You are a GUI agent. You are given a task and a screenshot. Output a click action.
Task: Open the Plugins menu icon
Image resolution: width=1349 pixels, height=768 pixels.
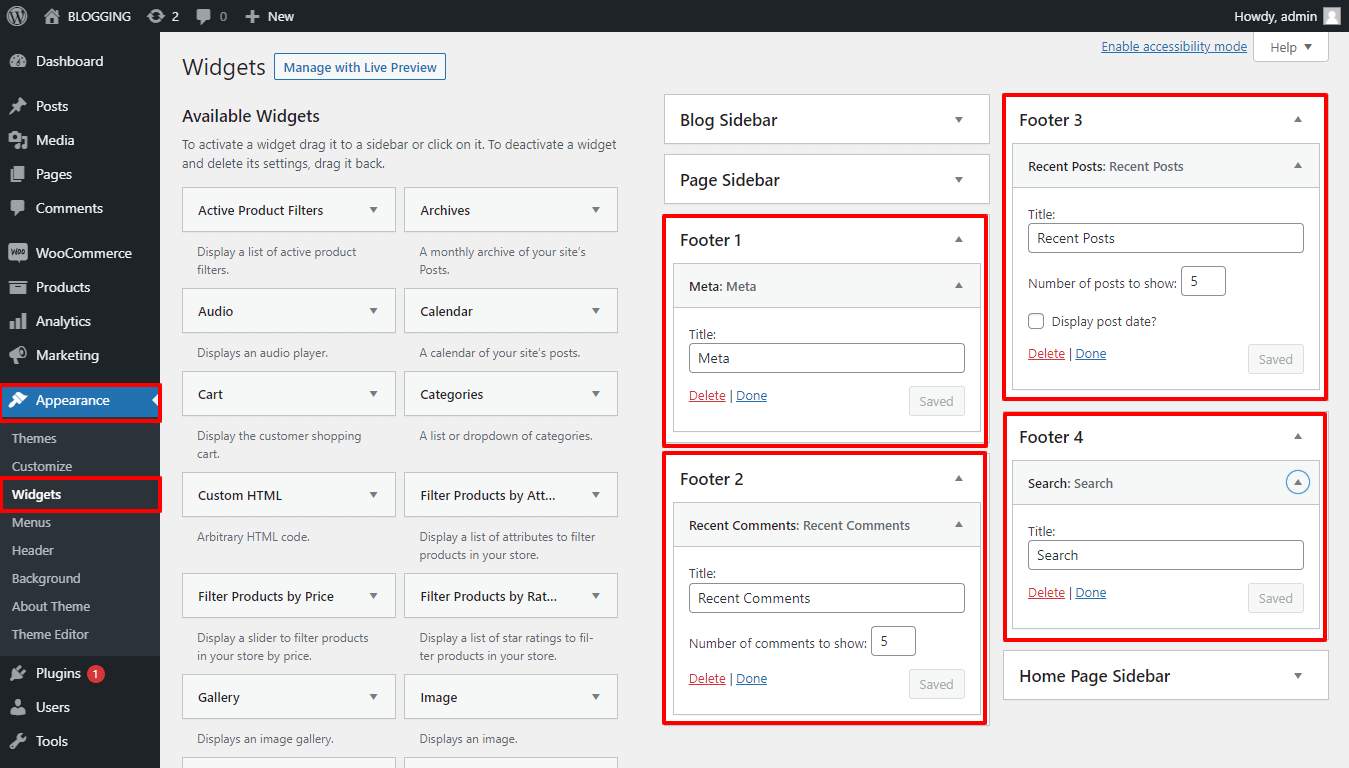coord(18,674)
